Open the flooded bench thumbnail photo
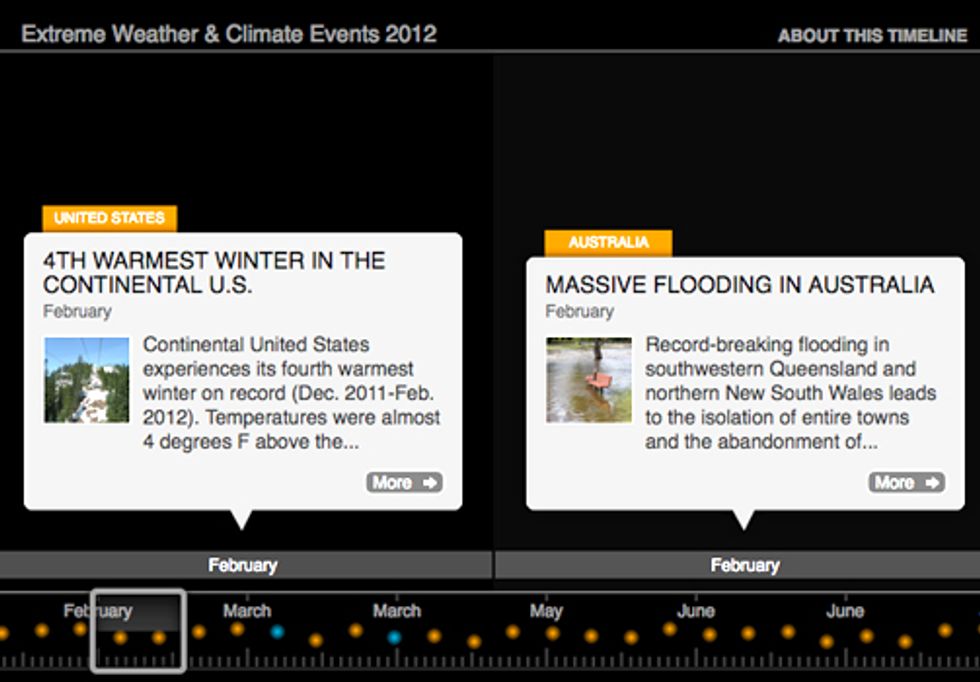The height and width of the screenshot is (682, 980). point(589,380)
